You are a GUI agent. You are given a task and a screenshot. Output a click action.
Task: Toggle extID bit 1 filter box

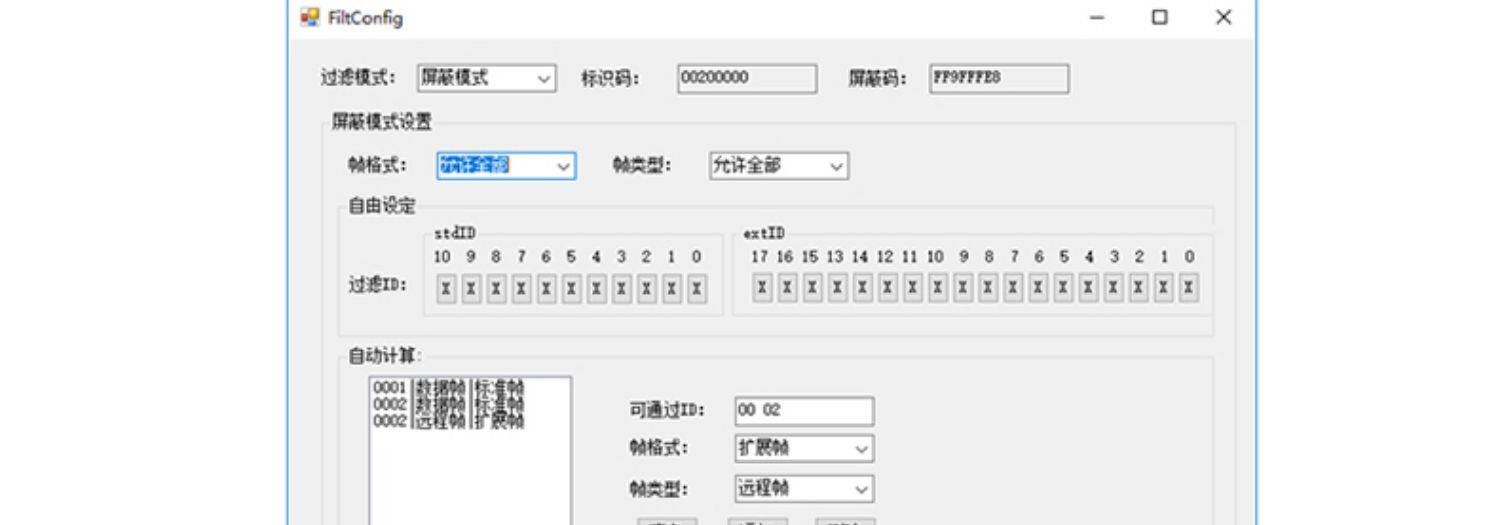[x=1163, y=289]
